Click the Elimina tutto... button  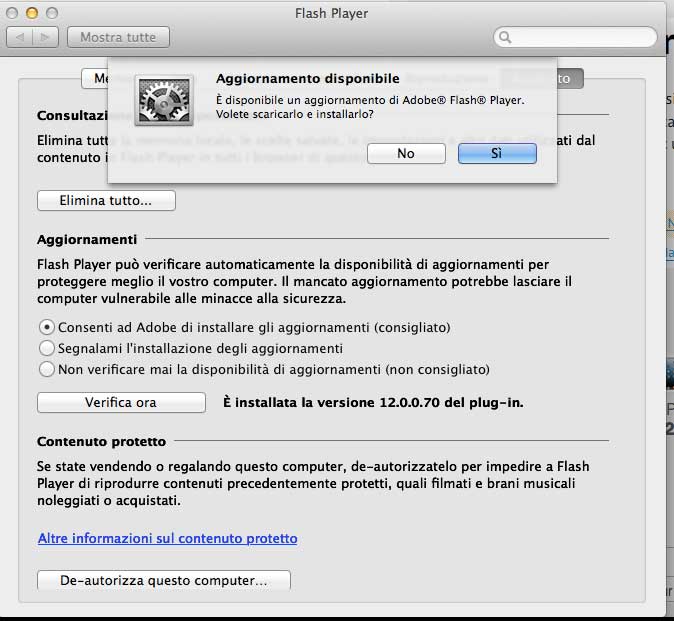(x=106, y=201)
